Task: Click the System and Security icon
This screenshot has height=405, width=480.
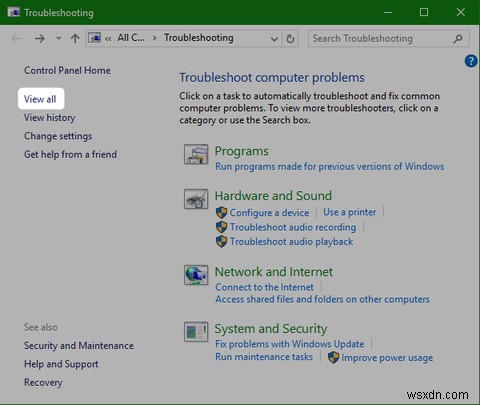Action: [x=196, y=332]
